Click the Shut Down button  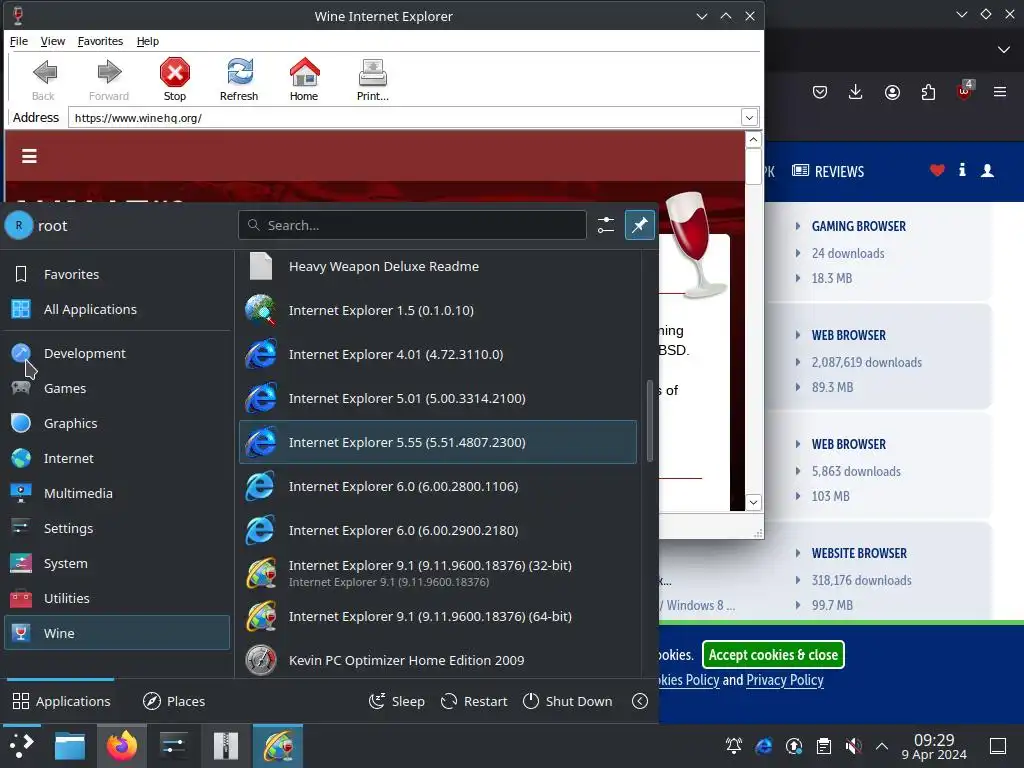pyautogui.click(x=568, y=701)
